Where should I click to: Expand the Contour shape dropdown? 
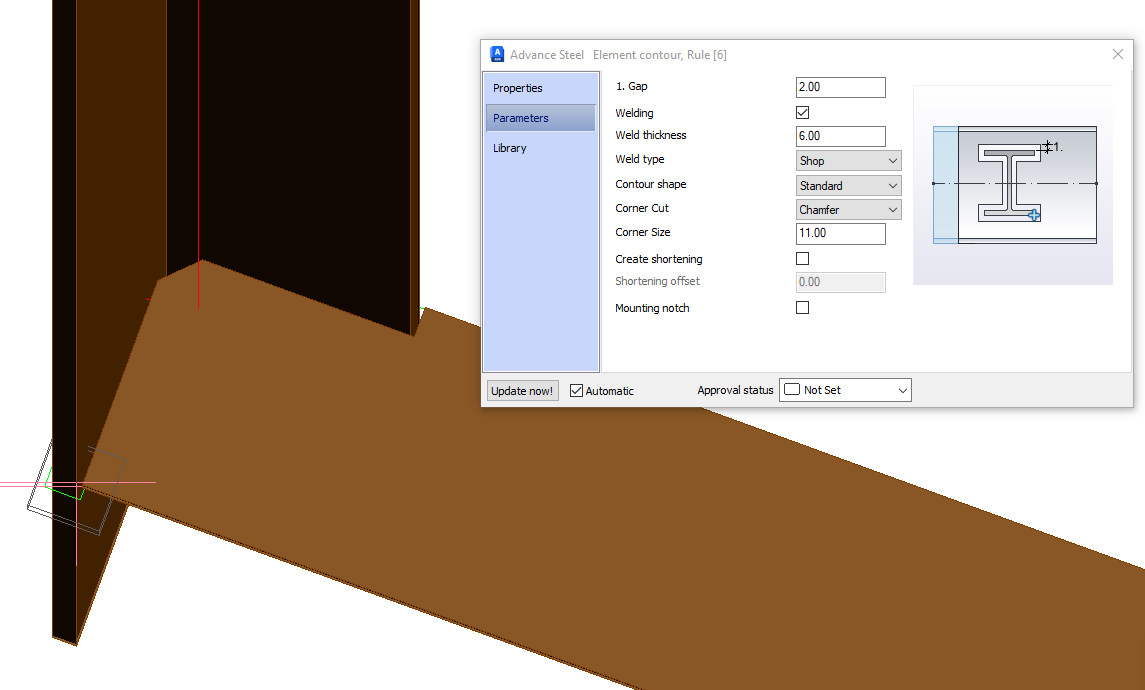(849, 185)
